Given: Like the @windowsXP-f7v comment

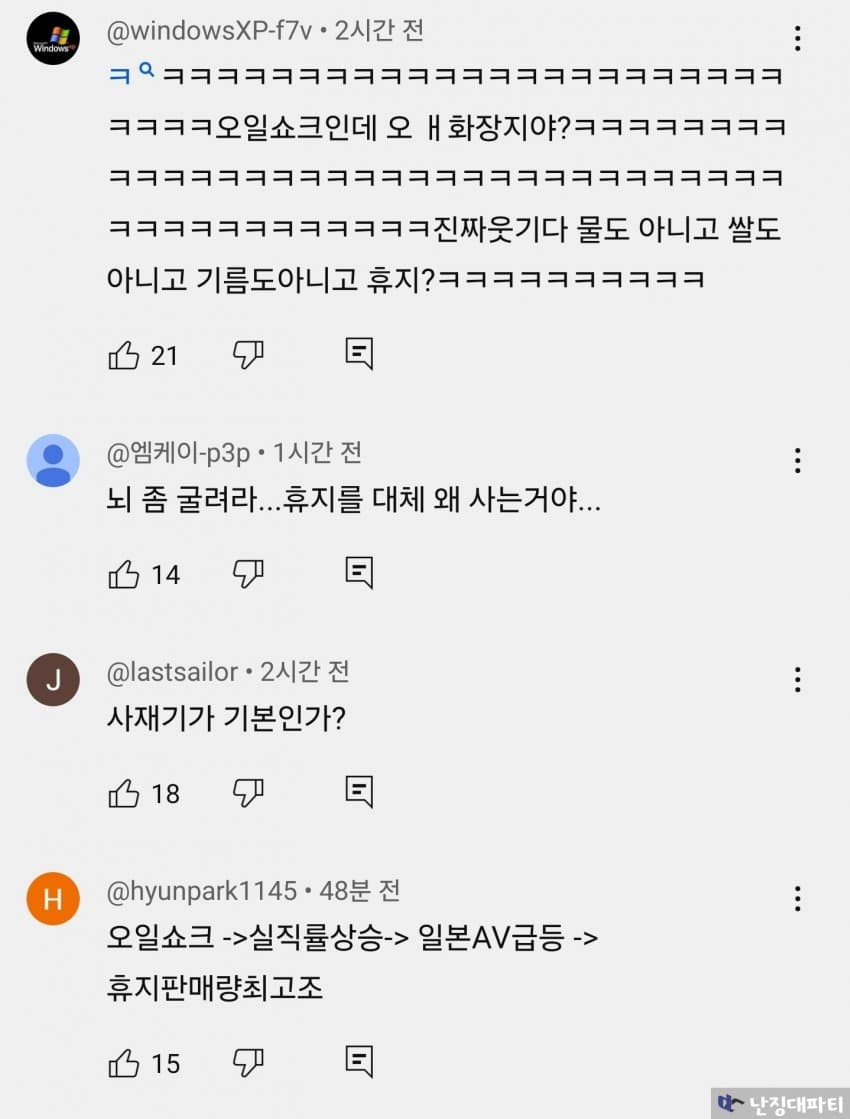Looking at the screenshot, I should coord(124,354).
